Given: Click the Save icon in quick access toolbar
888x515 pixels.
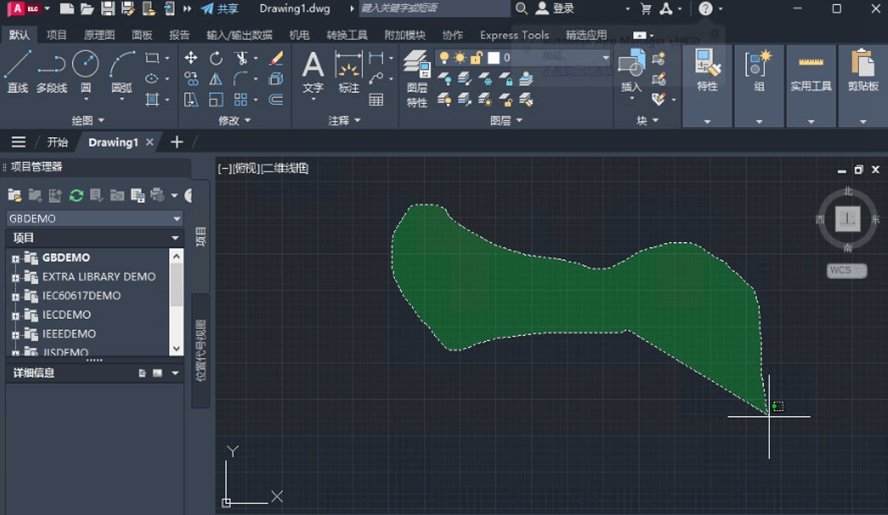Looking at the screenshot, I should pyautogui.click(x=108, y=8).
